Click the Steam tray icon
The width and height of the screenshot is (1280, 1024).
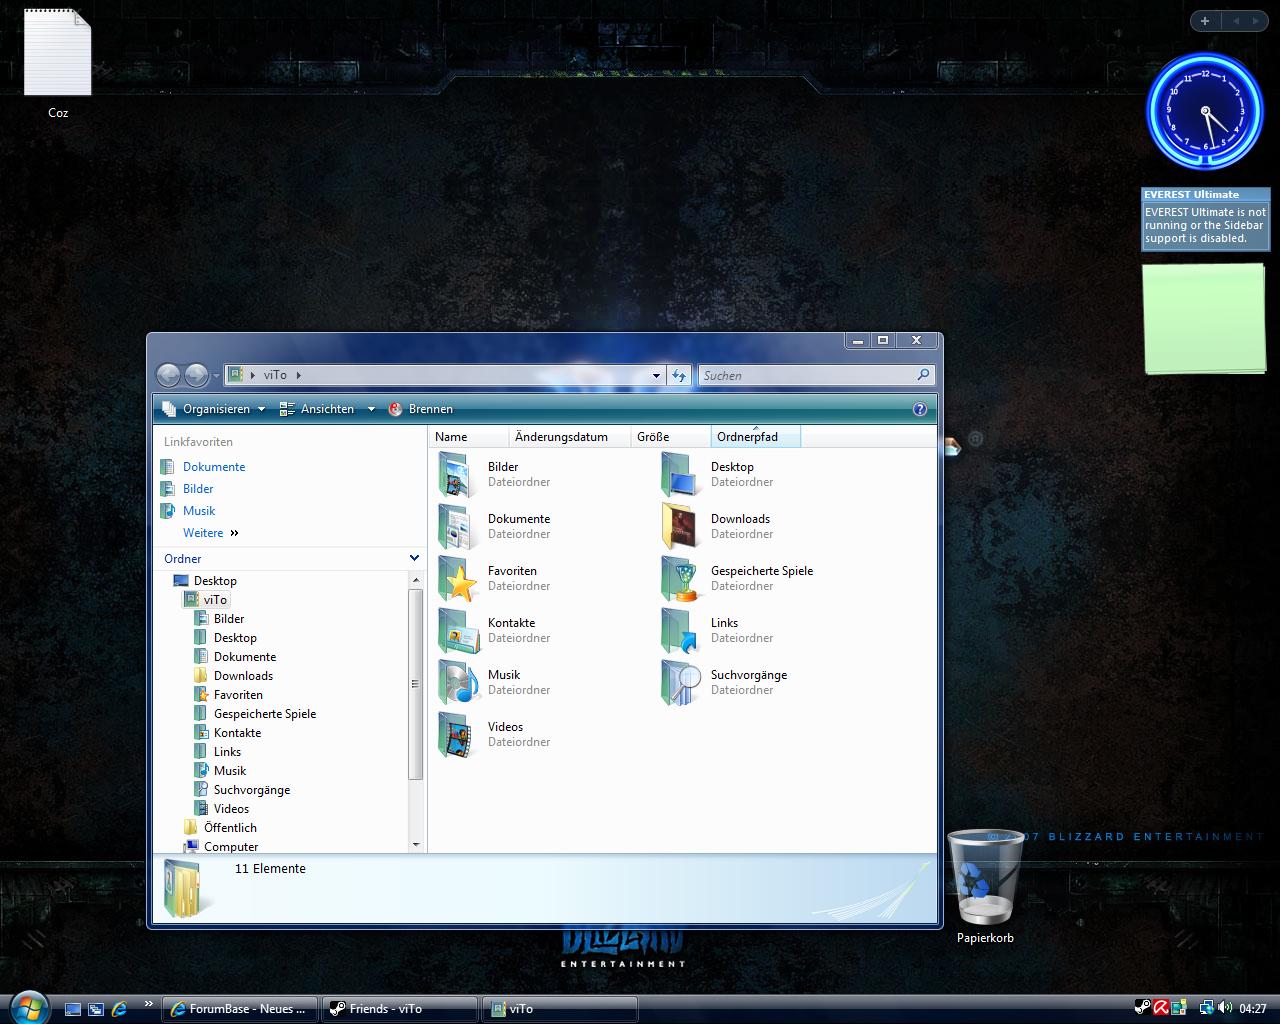click(x=1142, y=1008)
